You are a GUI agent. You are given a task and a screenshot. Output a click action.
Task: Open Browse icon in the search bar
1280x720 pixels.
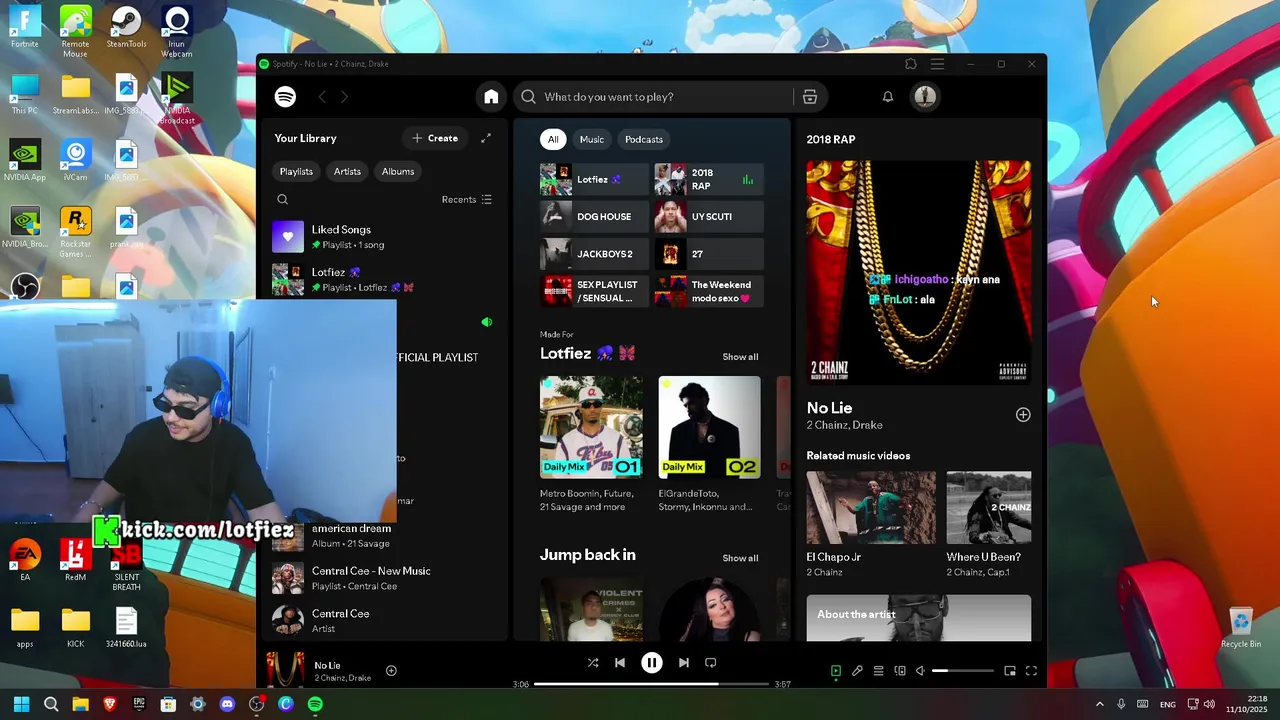[810, 97]
